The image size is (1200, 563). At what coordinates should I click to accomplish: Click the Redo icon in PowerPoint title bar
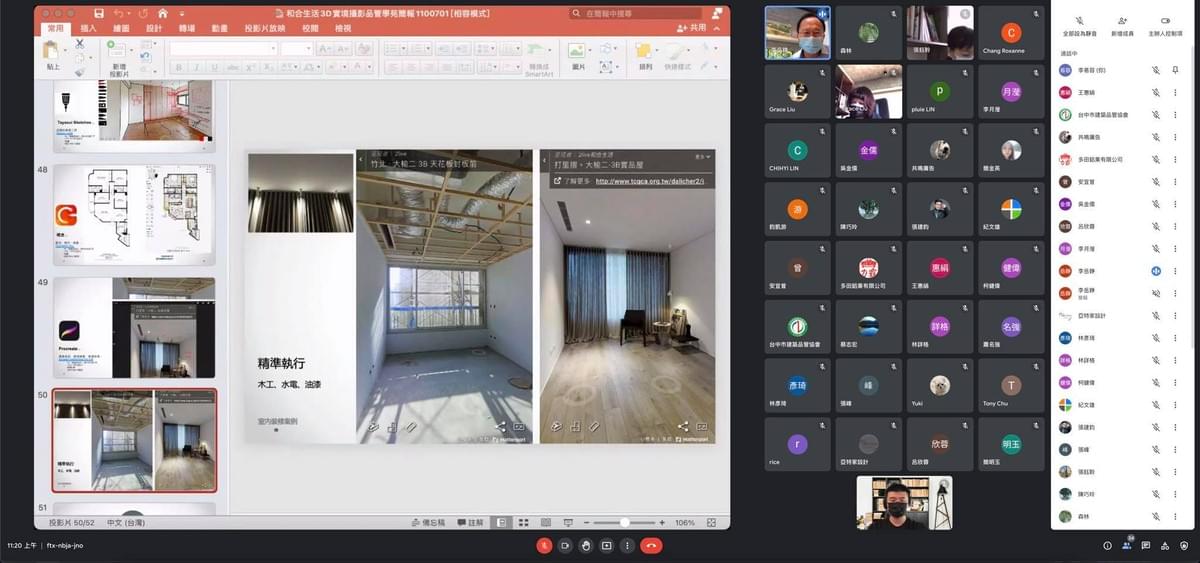coord(144,14)
